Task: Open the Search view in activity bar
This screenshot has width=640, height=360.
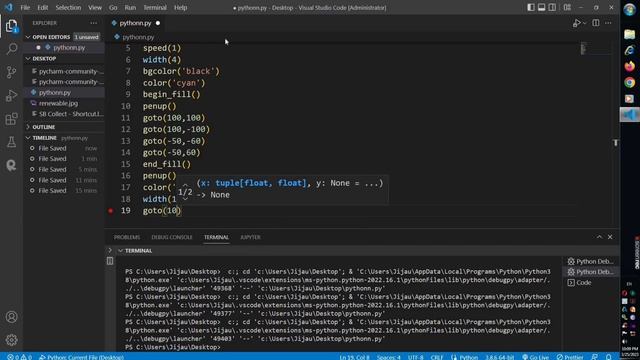Action: 11,49
